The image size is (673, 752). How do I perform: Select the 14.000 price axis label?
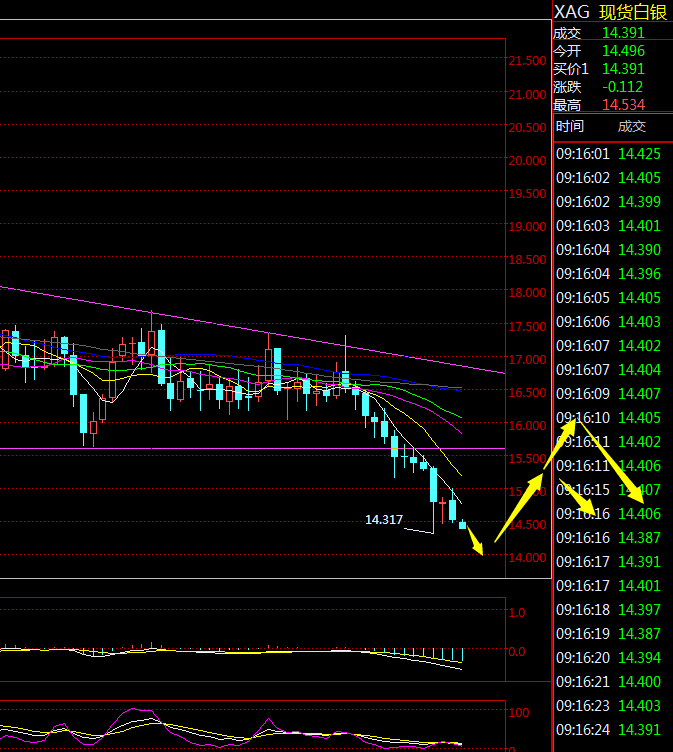[527, 558]
